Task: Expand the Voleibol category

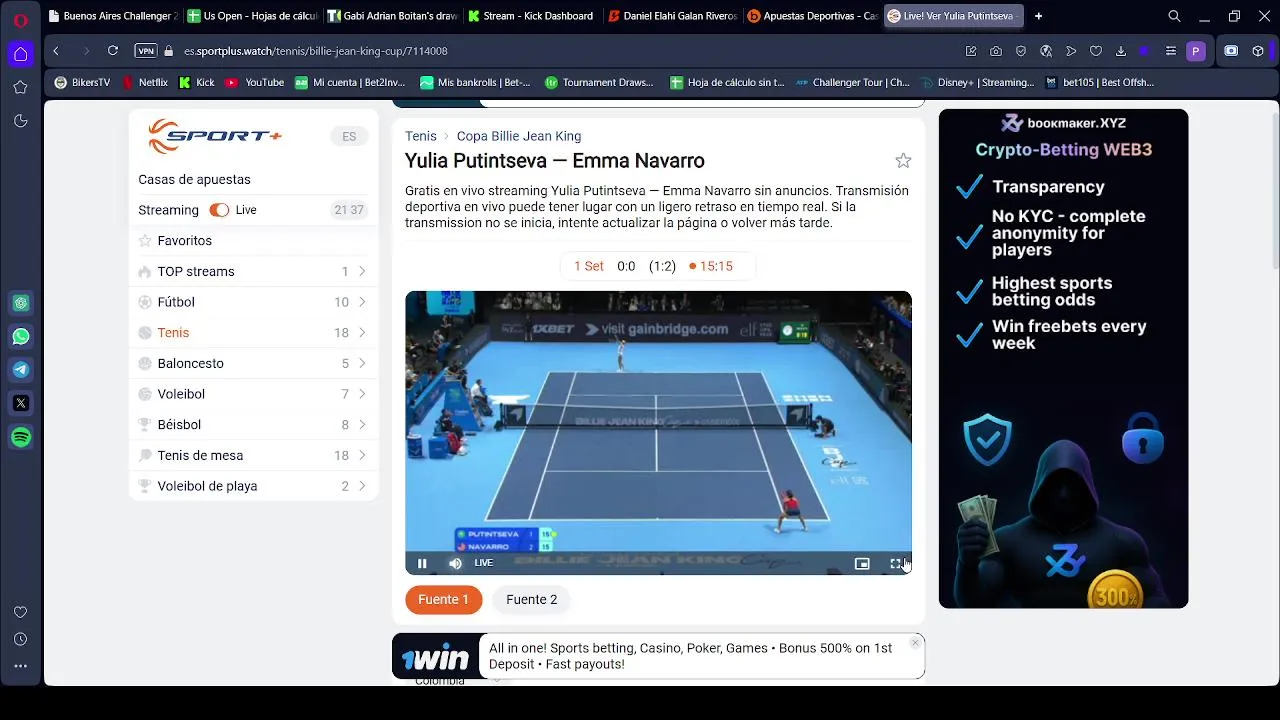Action: click(x=254, y=394)
